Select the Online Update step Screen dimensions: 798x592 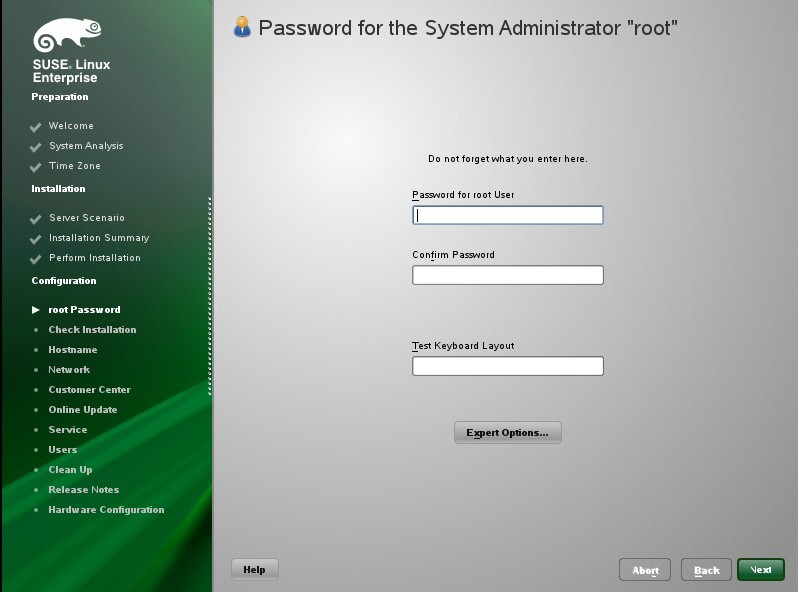point(83,410)
